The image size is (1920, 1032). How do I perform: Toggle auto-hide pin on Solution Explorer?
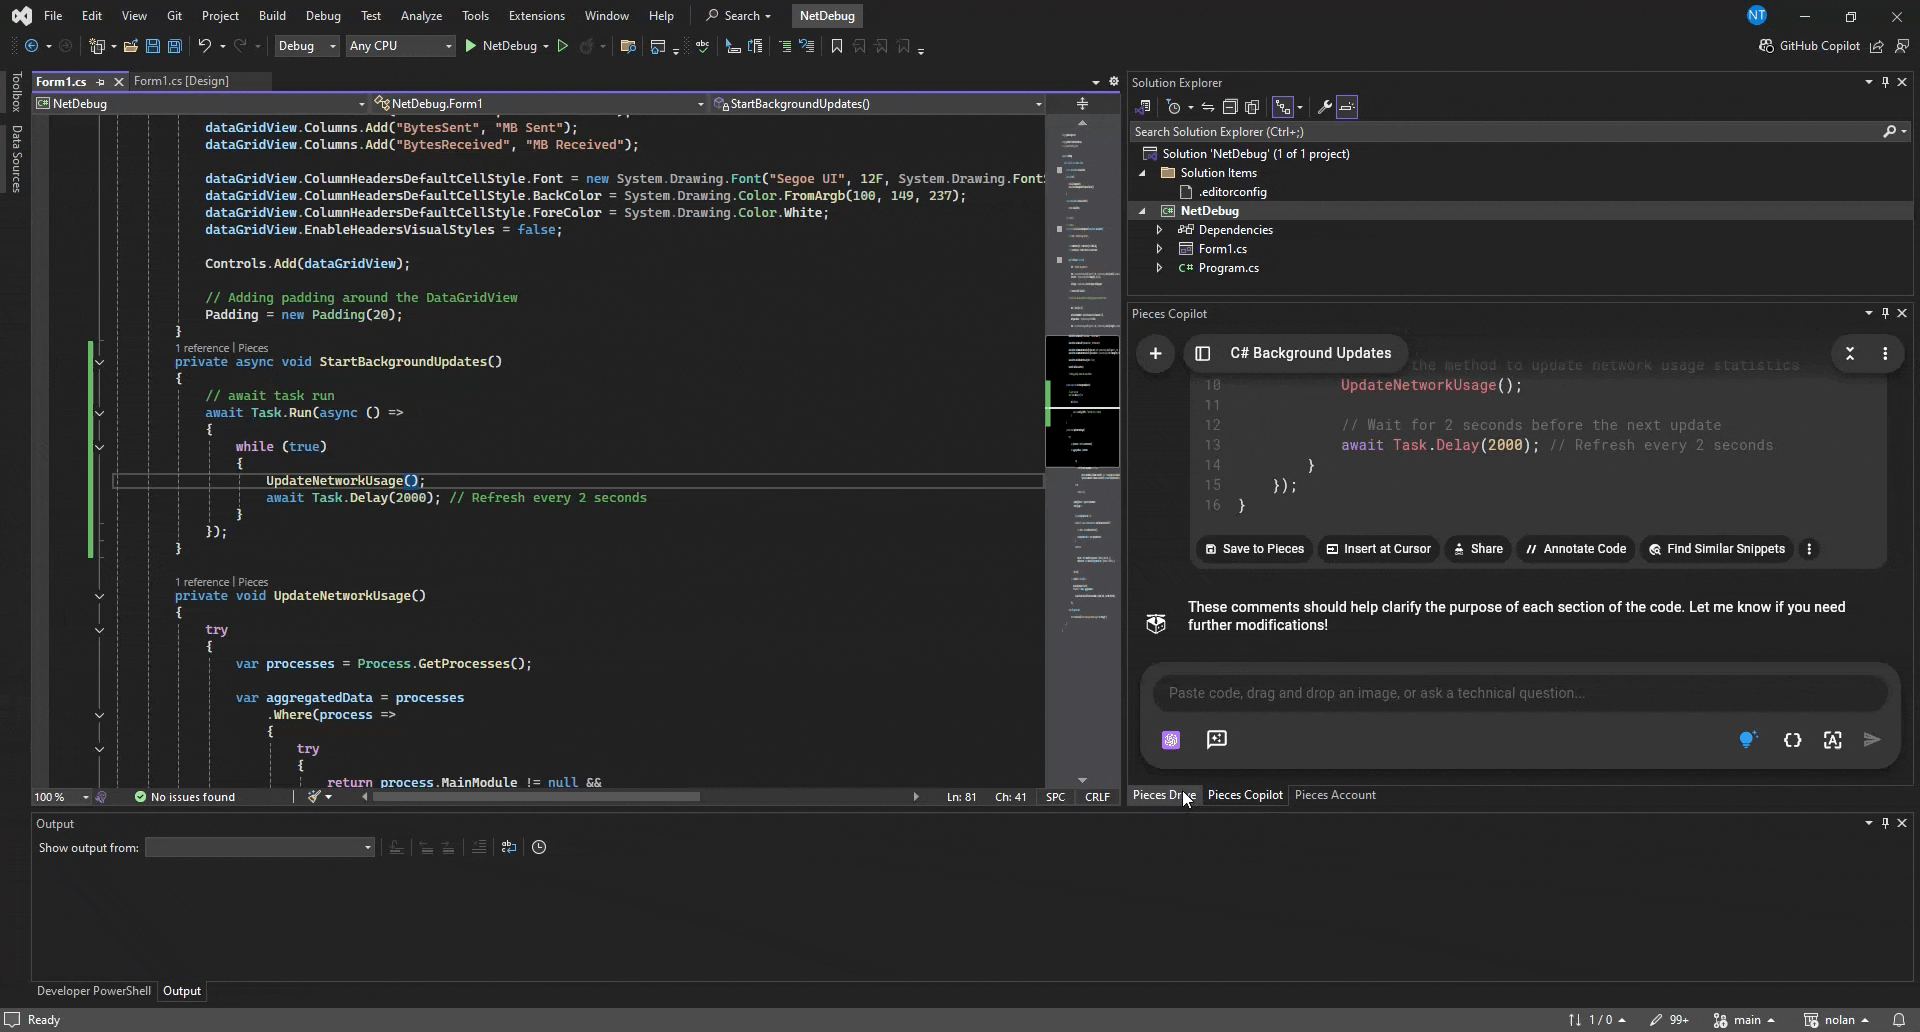click(x=1885, y=82)
